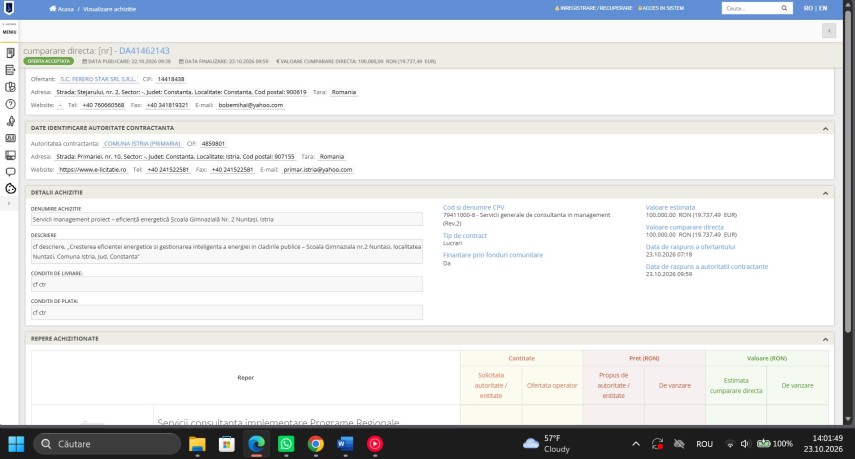Click the Valoare (RON) column header
Image resolution: width=855 pixels, height=459 pixels.
pos(767,358)
